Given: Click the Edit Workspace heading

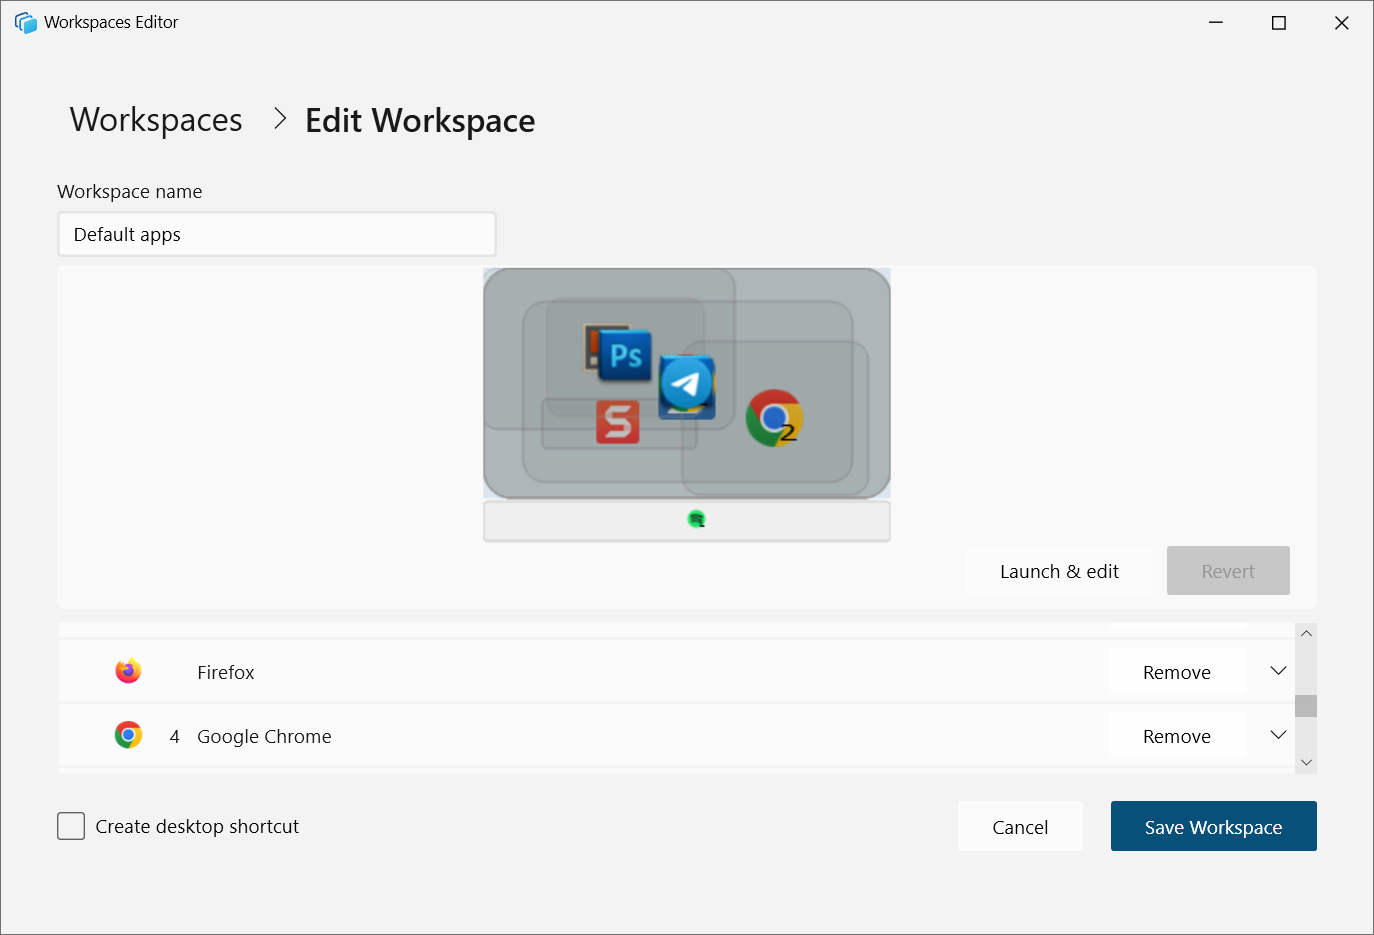Looking at the screenshot, I should tap(420, 120).
